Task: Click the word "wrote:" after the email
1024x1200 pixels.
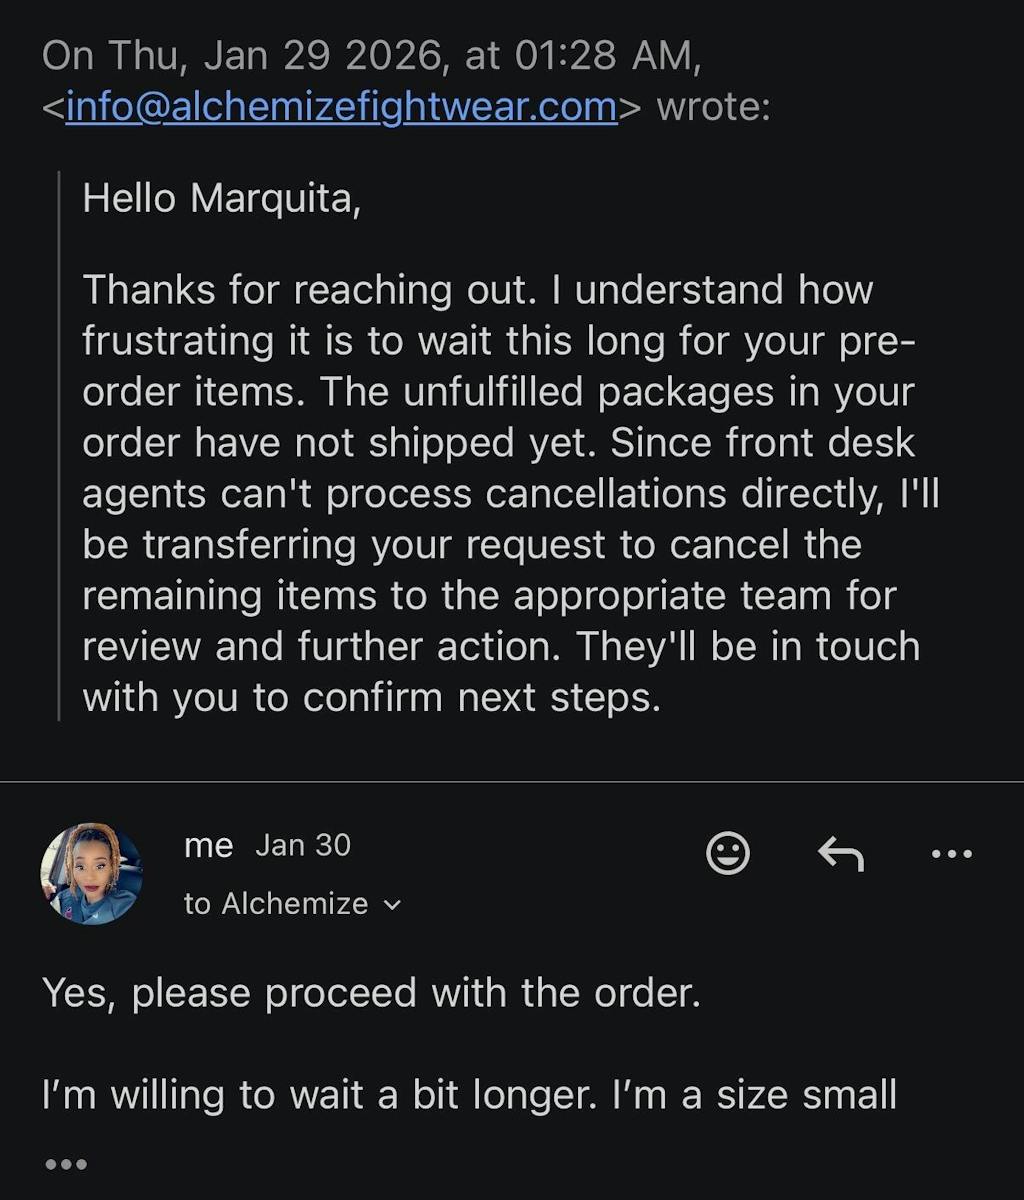Action: click(713, 107)
